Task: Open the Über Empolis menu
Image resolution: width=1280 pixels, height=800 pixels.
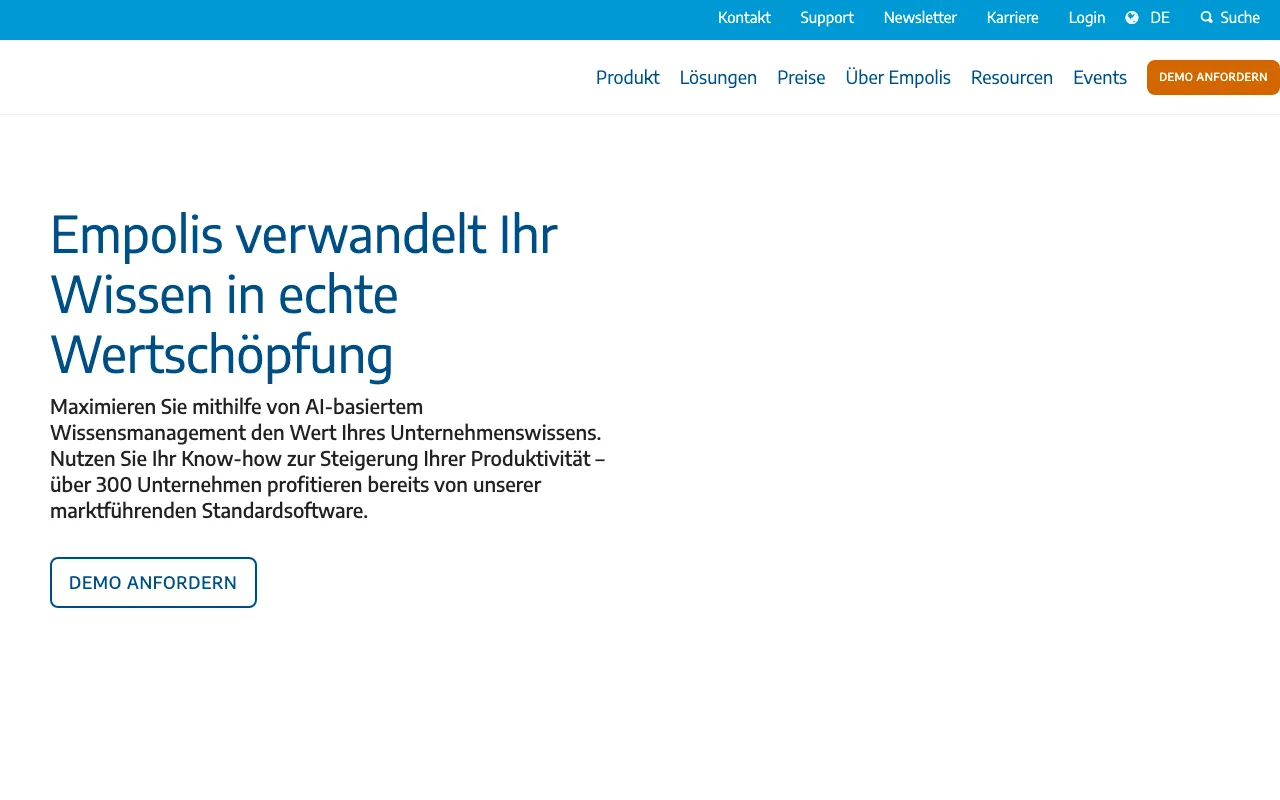Action: pos(898,77)
